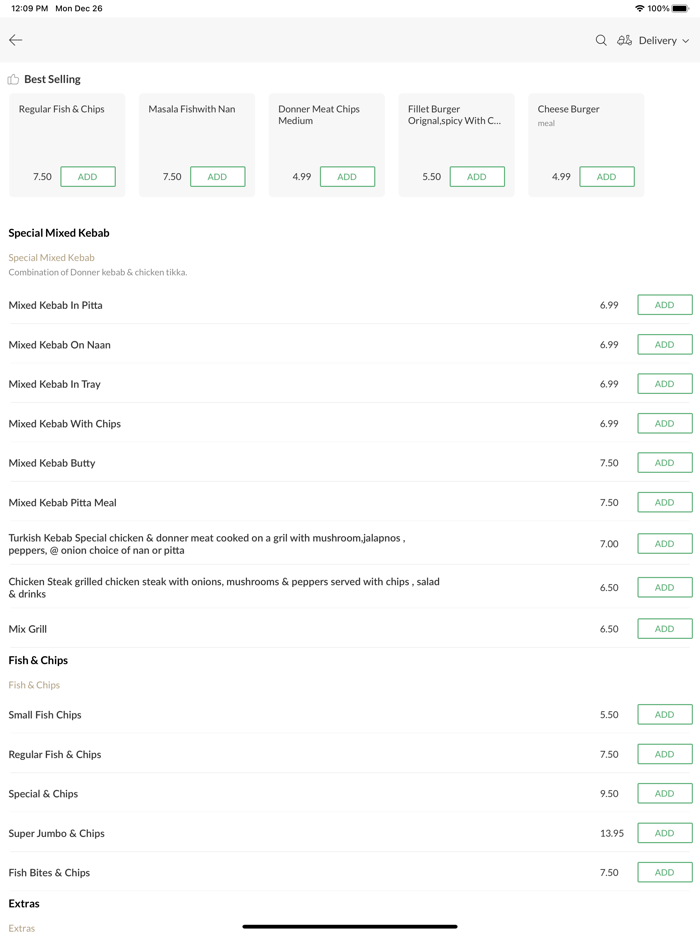The width and height of the screenshot is (700, 934).
Task: Add Donner Meat Chips Medium to order
Action: (x=347, y=177)
